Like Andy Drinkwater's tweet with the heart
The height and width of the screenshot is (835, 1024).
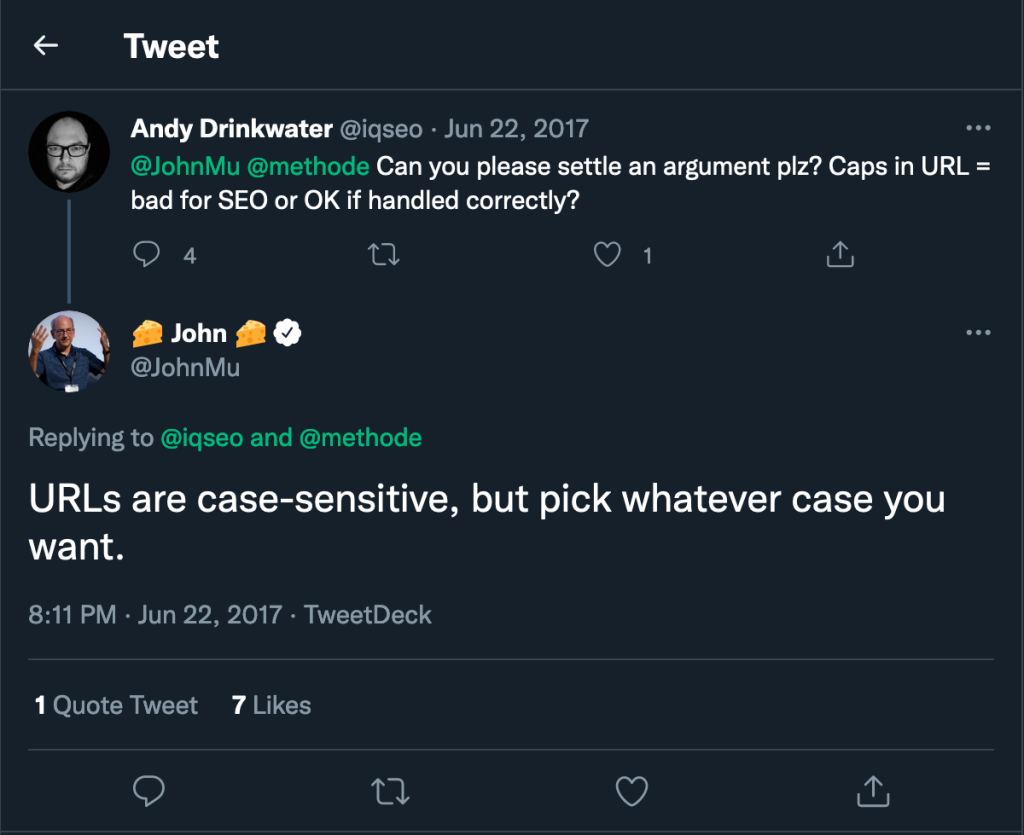pyautogui.click(x=607, y=254)
